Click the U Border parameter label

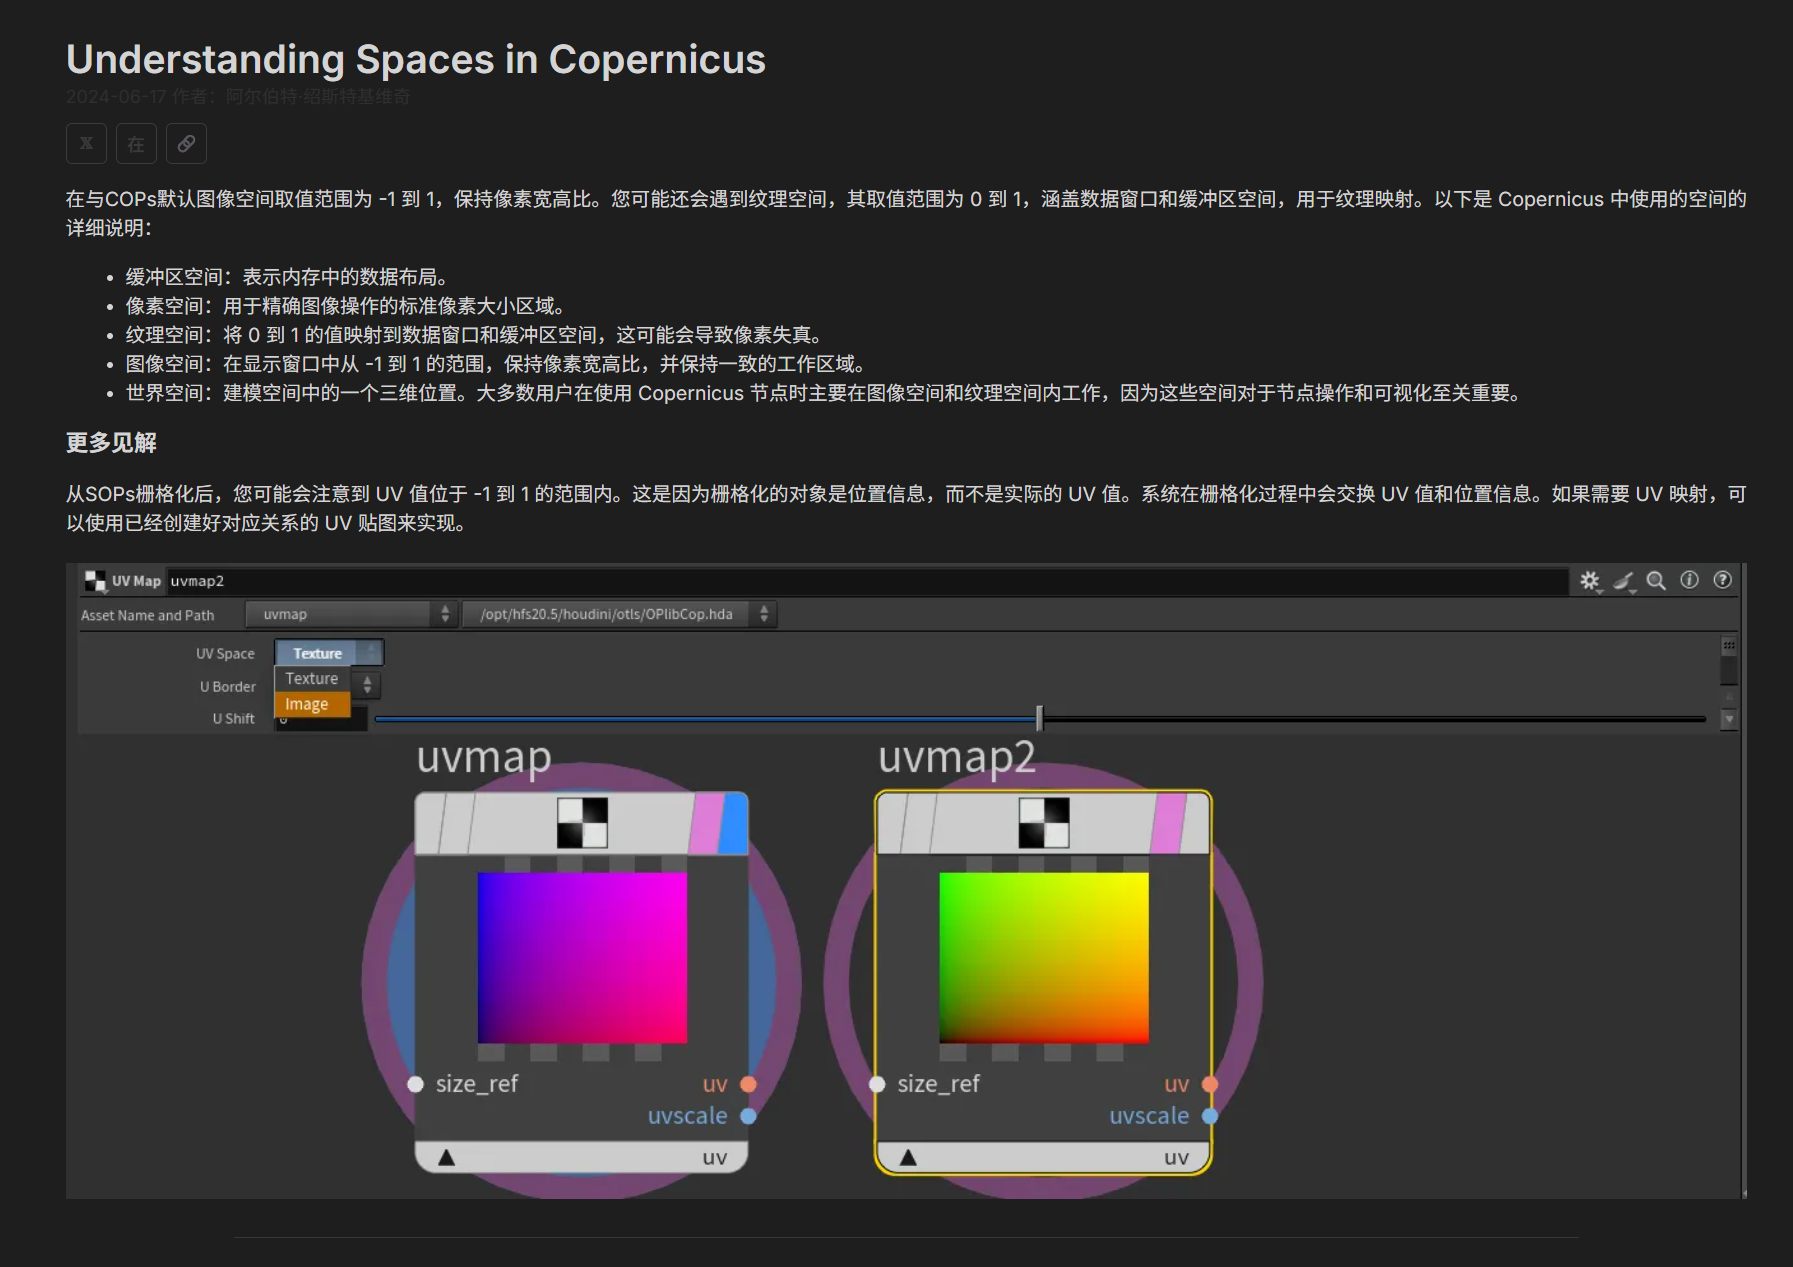point(228,686)
